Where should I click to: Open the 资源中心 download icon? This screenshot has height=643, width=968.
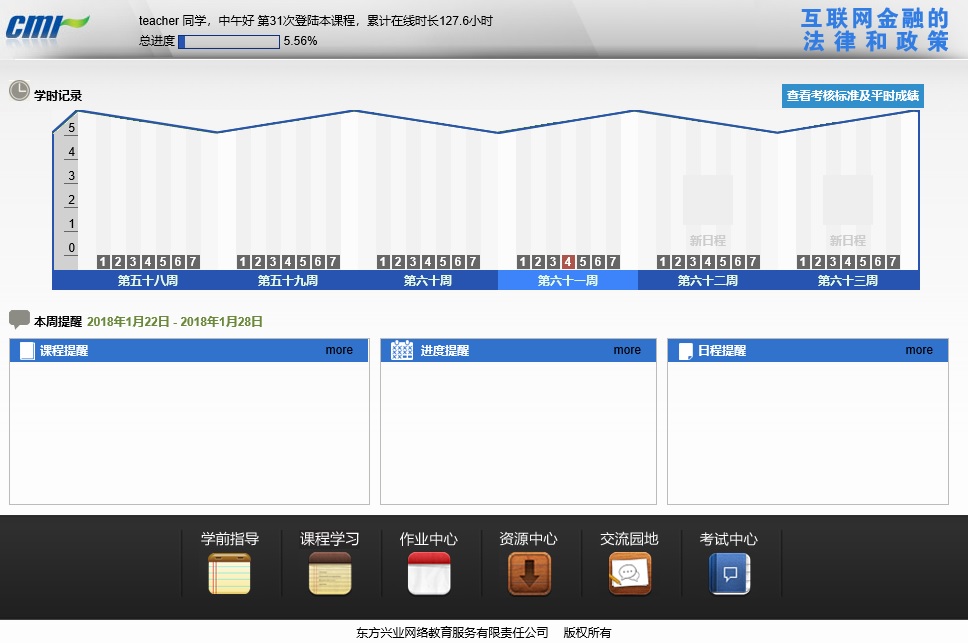[529, 573]
